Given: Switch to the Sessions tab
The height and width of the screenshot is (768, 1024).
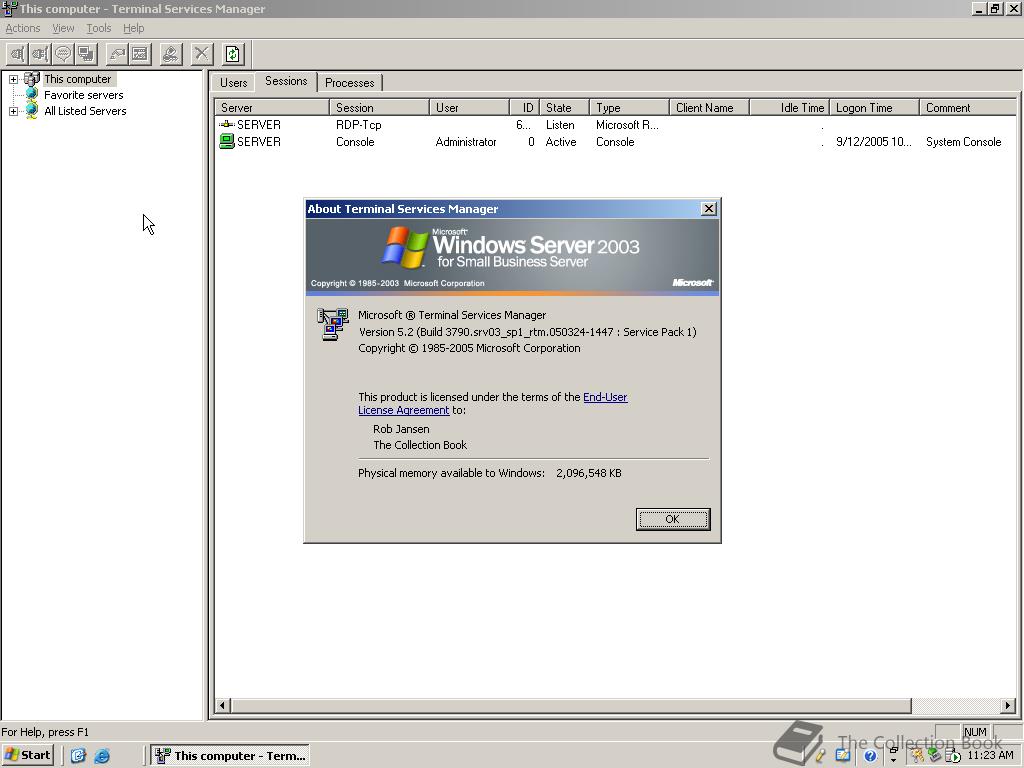Looking at the screenshot, I should [286, 81].
